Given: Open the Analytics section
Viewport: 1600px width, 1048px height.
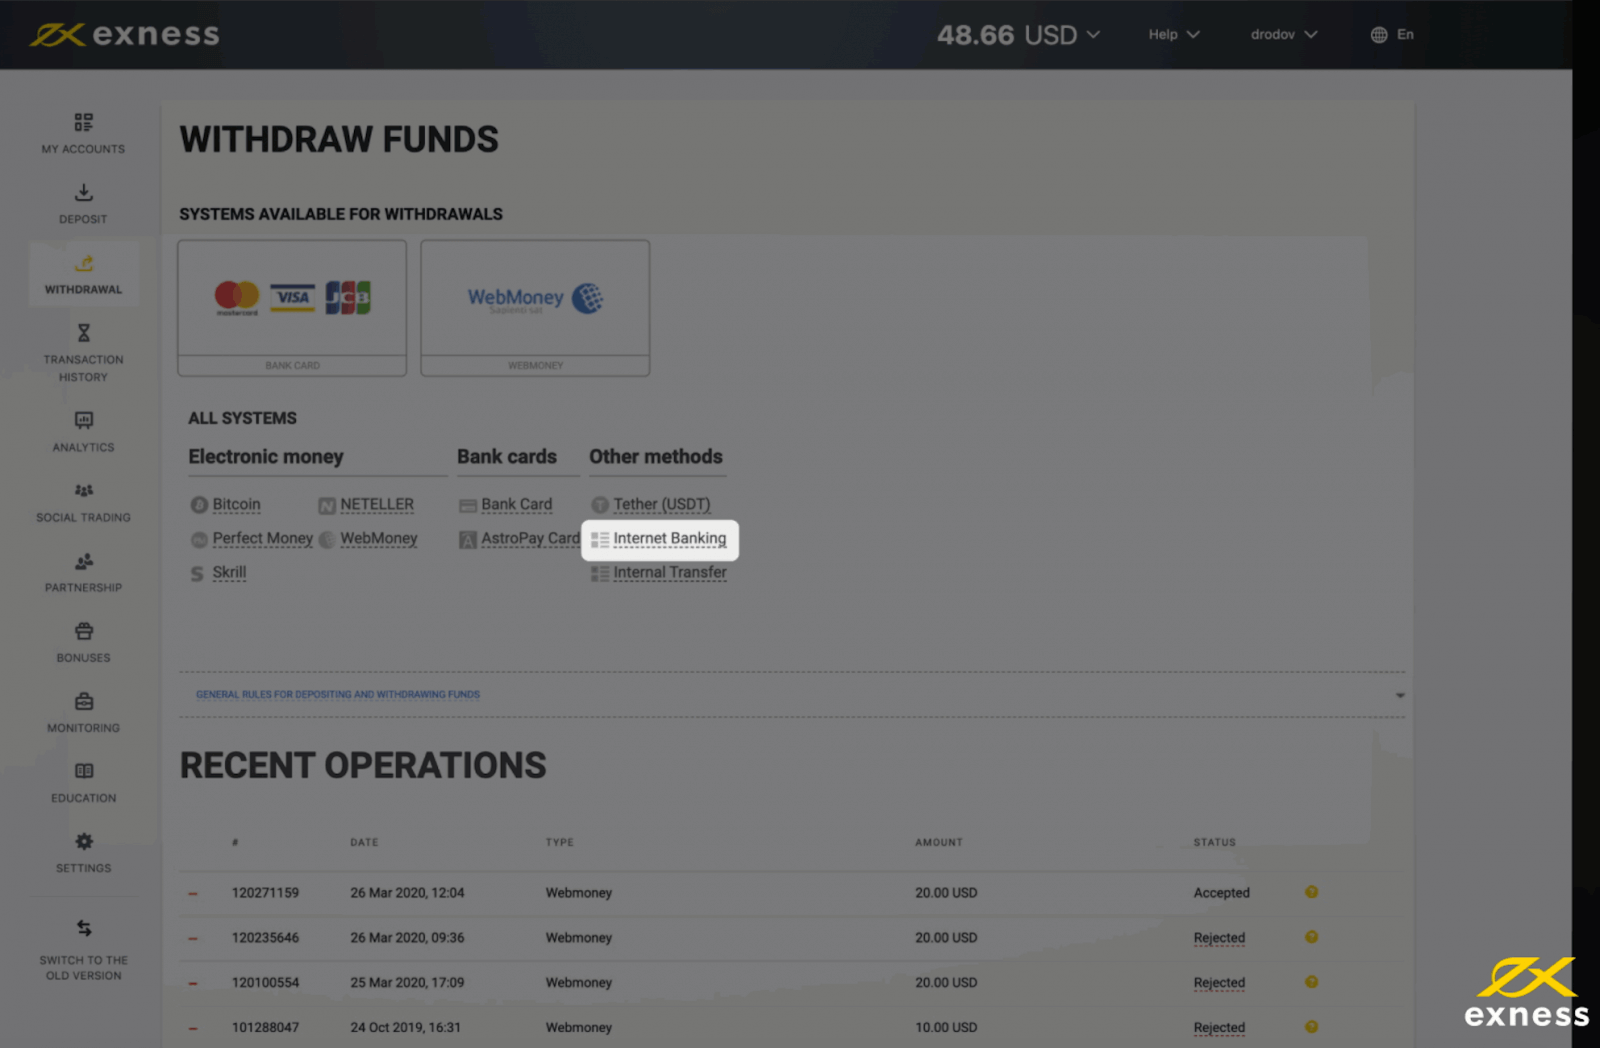Looking at the screenshot, I should (83, 432).
